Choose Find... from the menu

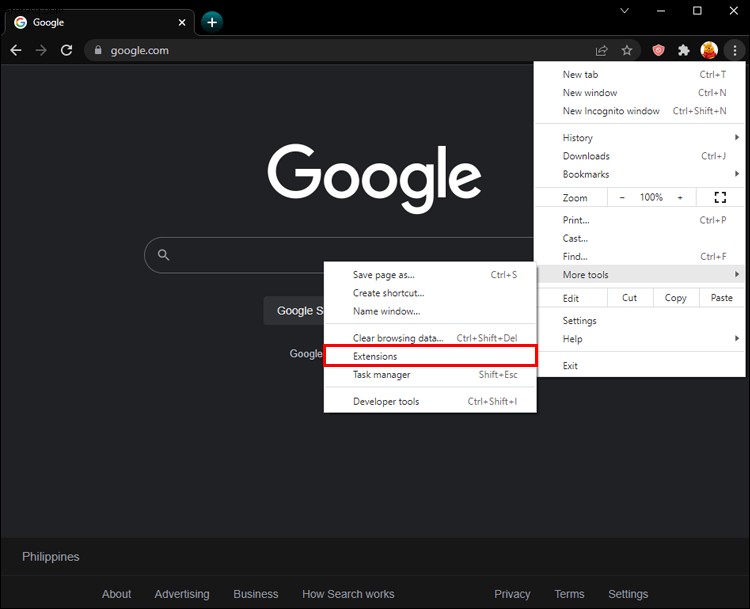pyautogui.click(x=640, y=256)
